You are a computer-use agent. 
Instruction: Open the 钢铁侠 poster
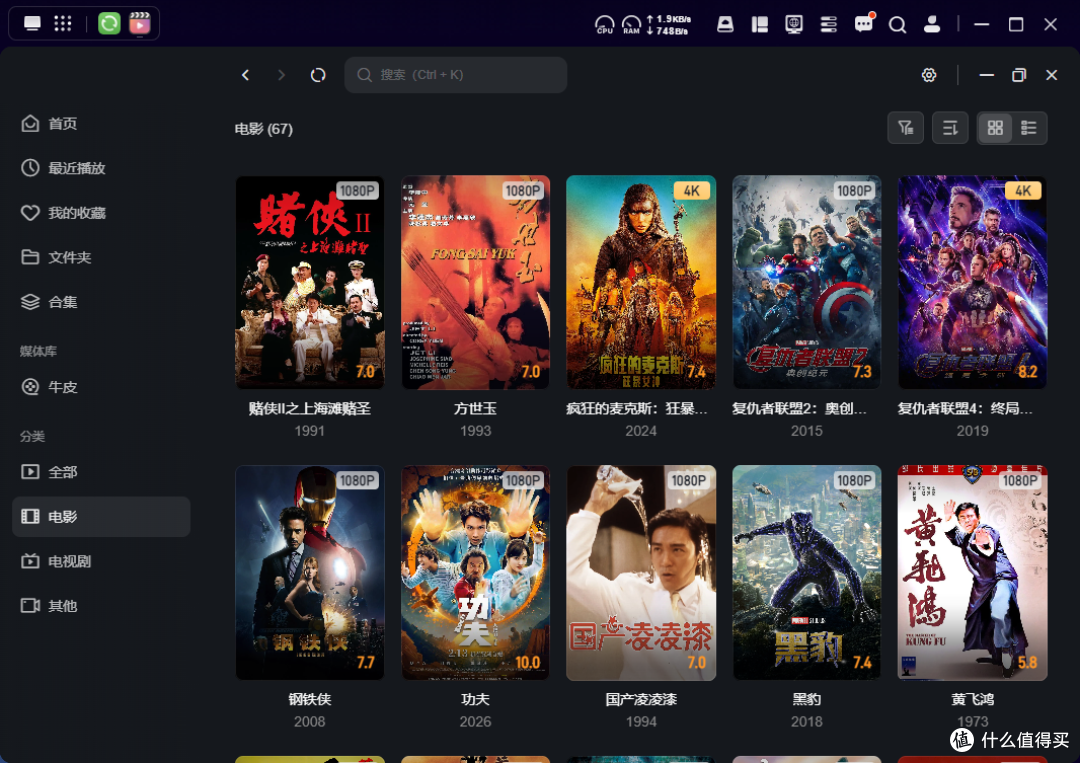[310, 573]
